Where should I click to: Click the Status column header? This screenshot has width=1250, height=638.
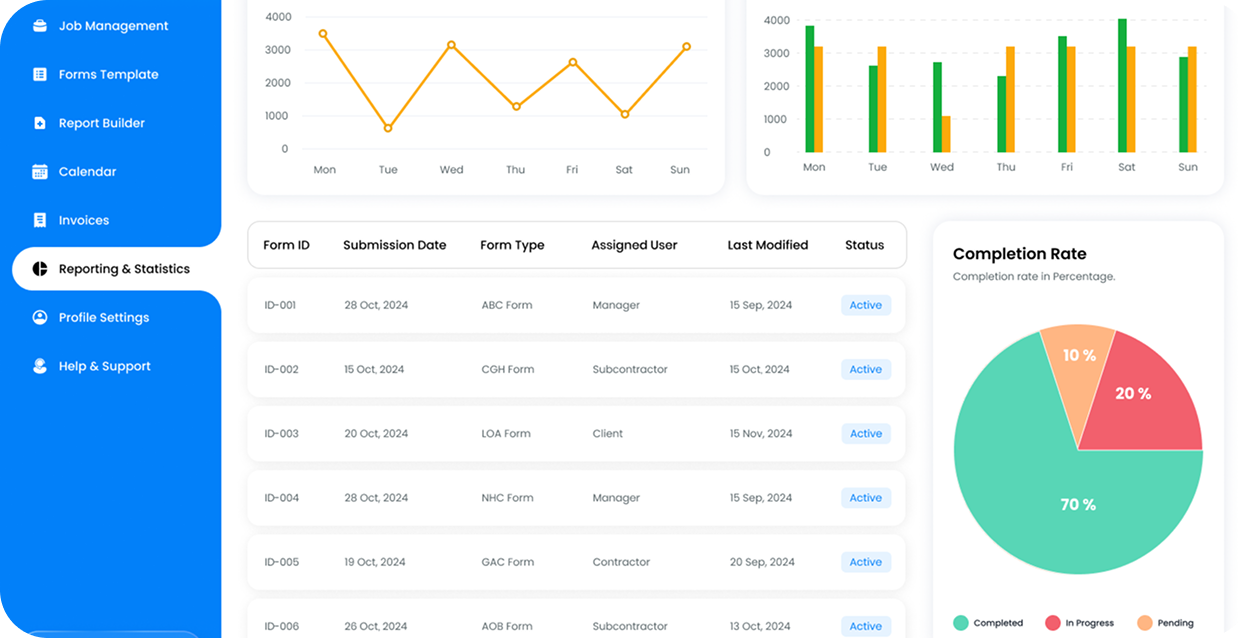(x=864, y=245)
